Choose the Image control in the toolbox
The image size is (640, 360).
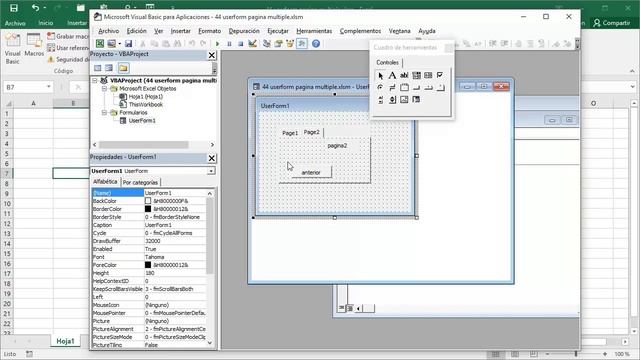pyautogui.click(x=404, y=100)
